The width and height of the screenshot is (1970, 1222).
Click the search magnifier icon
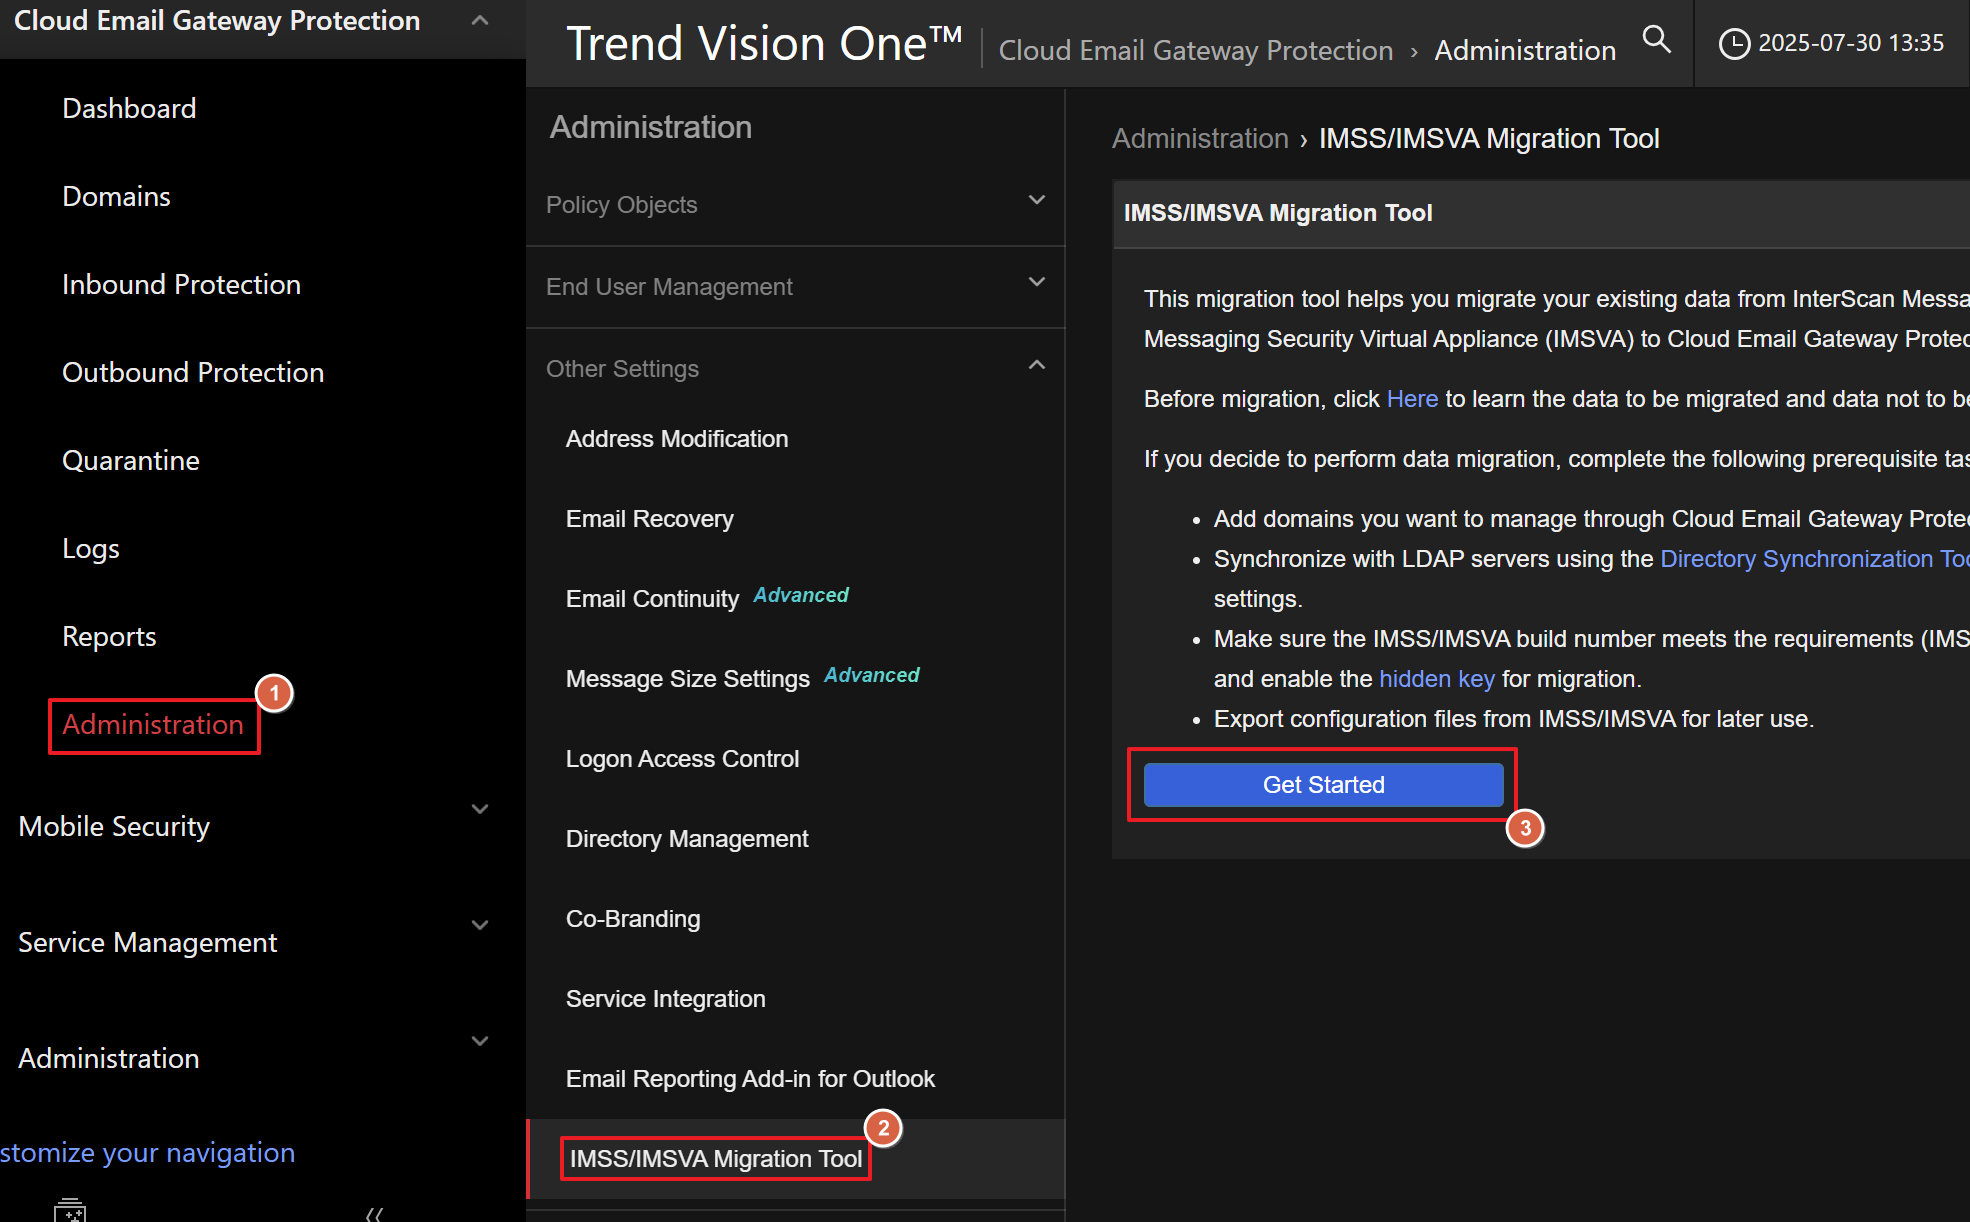1656,40
